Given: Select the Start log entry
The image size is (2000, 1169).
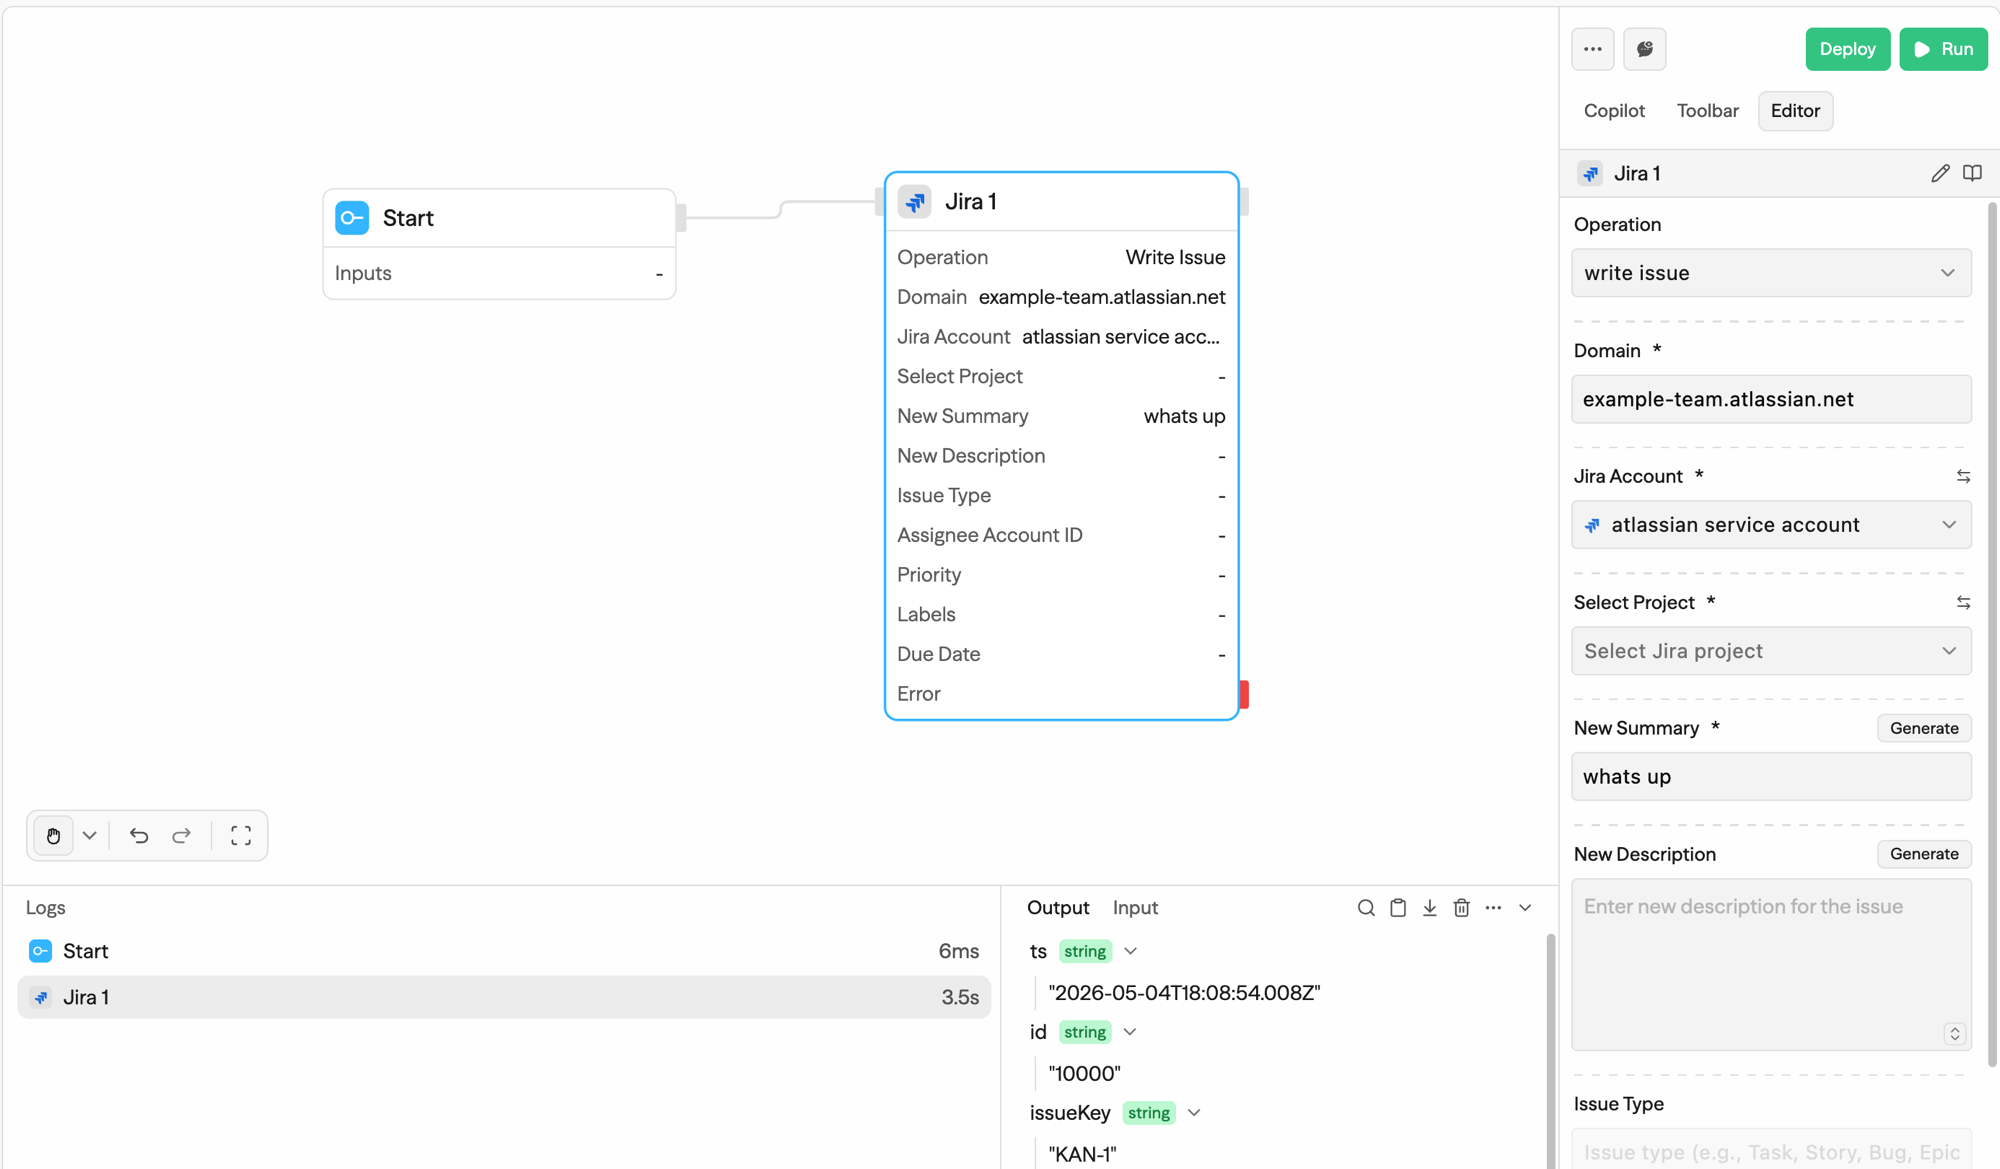Looking at the screenshot, I should pyautogui.click(x=504, y=951).
